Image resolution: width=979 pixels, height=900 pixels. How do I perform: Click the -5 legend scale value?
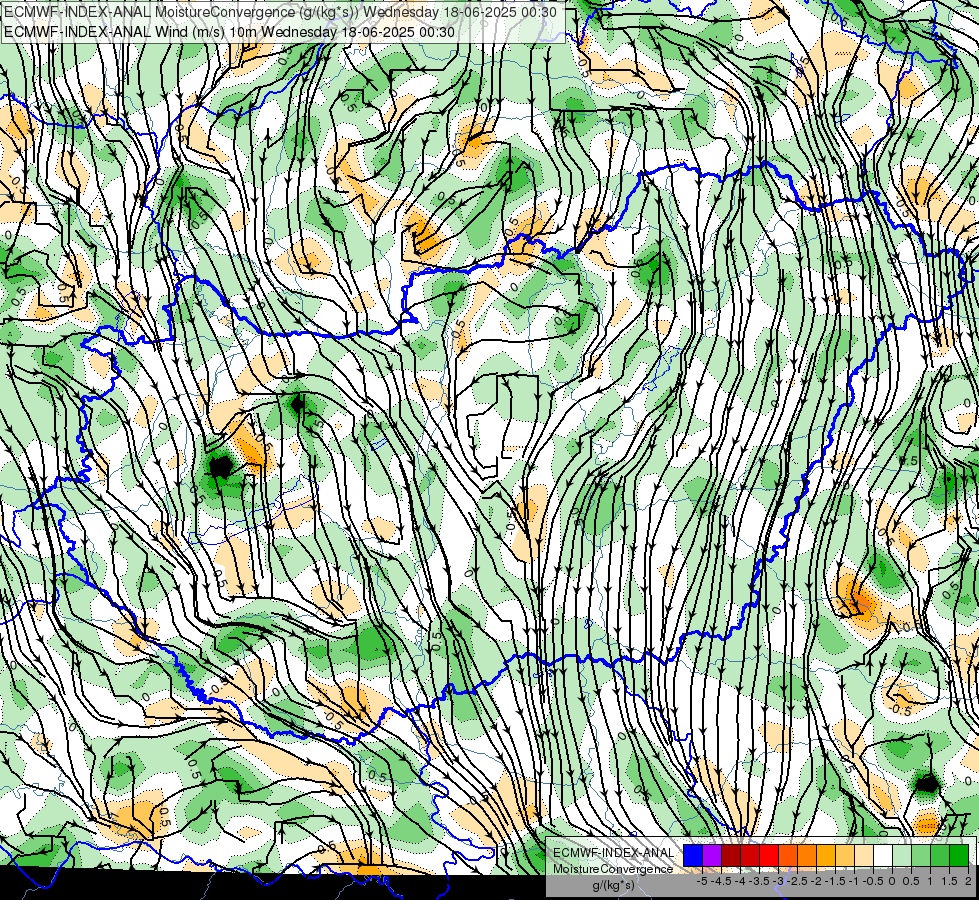[701, 881]
